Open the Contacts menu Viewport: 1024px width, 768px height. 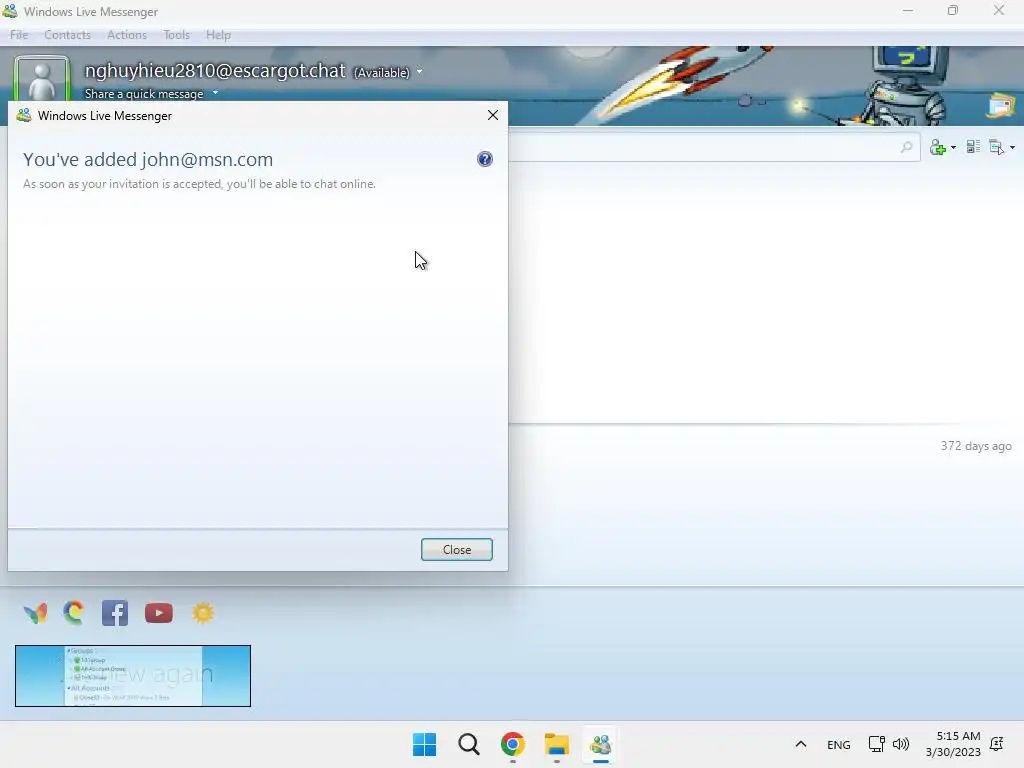pos(67,35)
